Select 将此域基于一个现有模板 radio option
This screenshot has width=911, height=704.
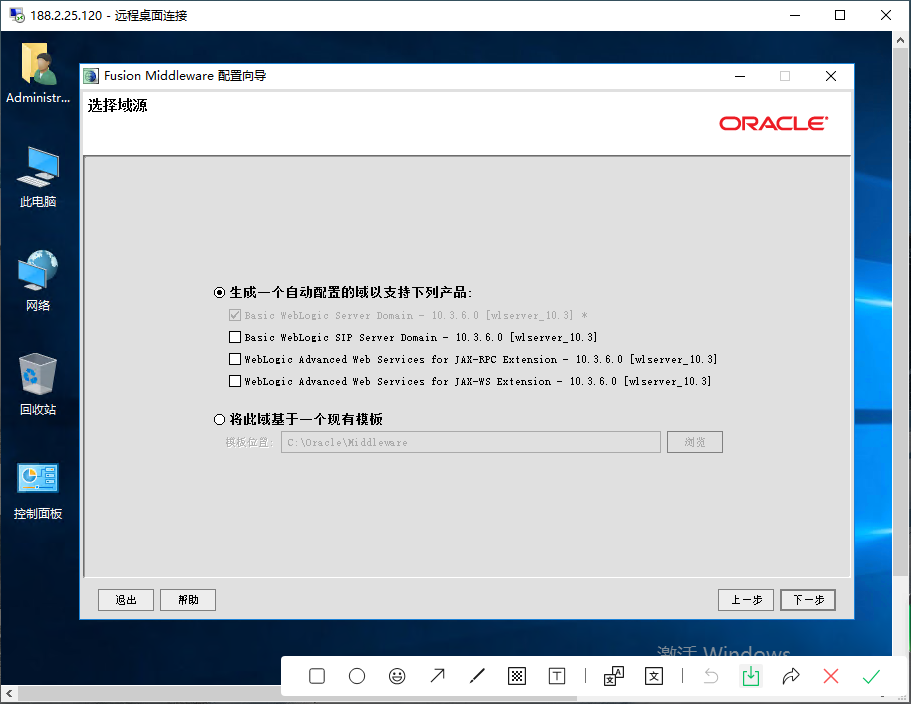(219, 419)
